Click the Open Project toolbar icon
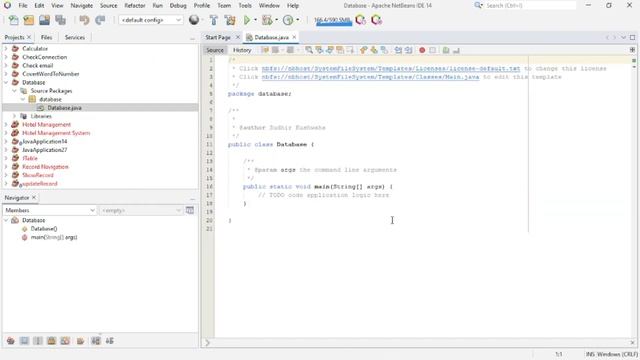This screenshot has width=640, height=360. tap(44, 20)
